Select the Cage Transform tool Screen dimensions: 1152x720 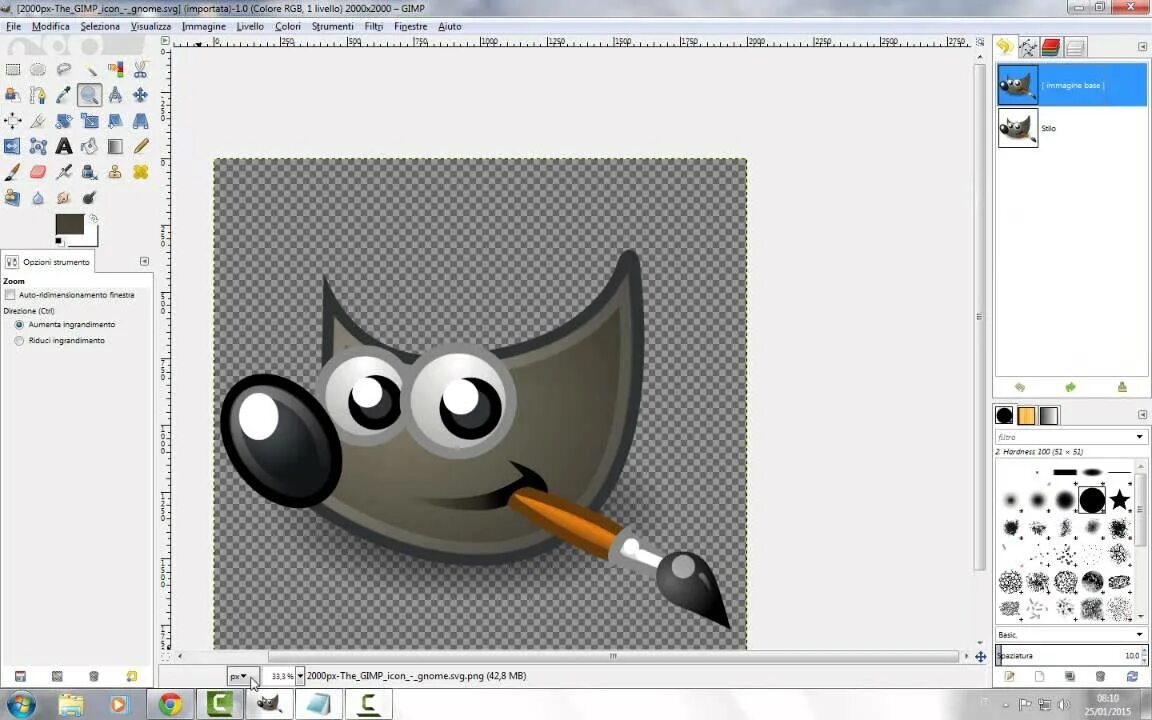click(38, 146)
